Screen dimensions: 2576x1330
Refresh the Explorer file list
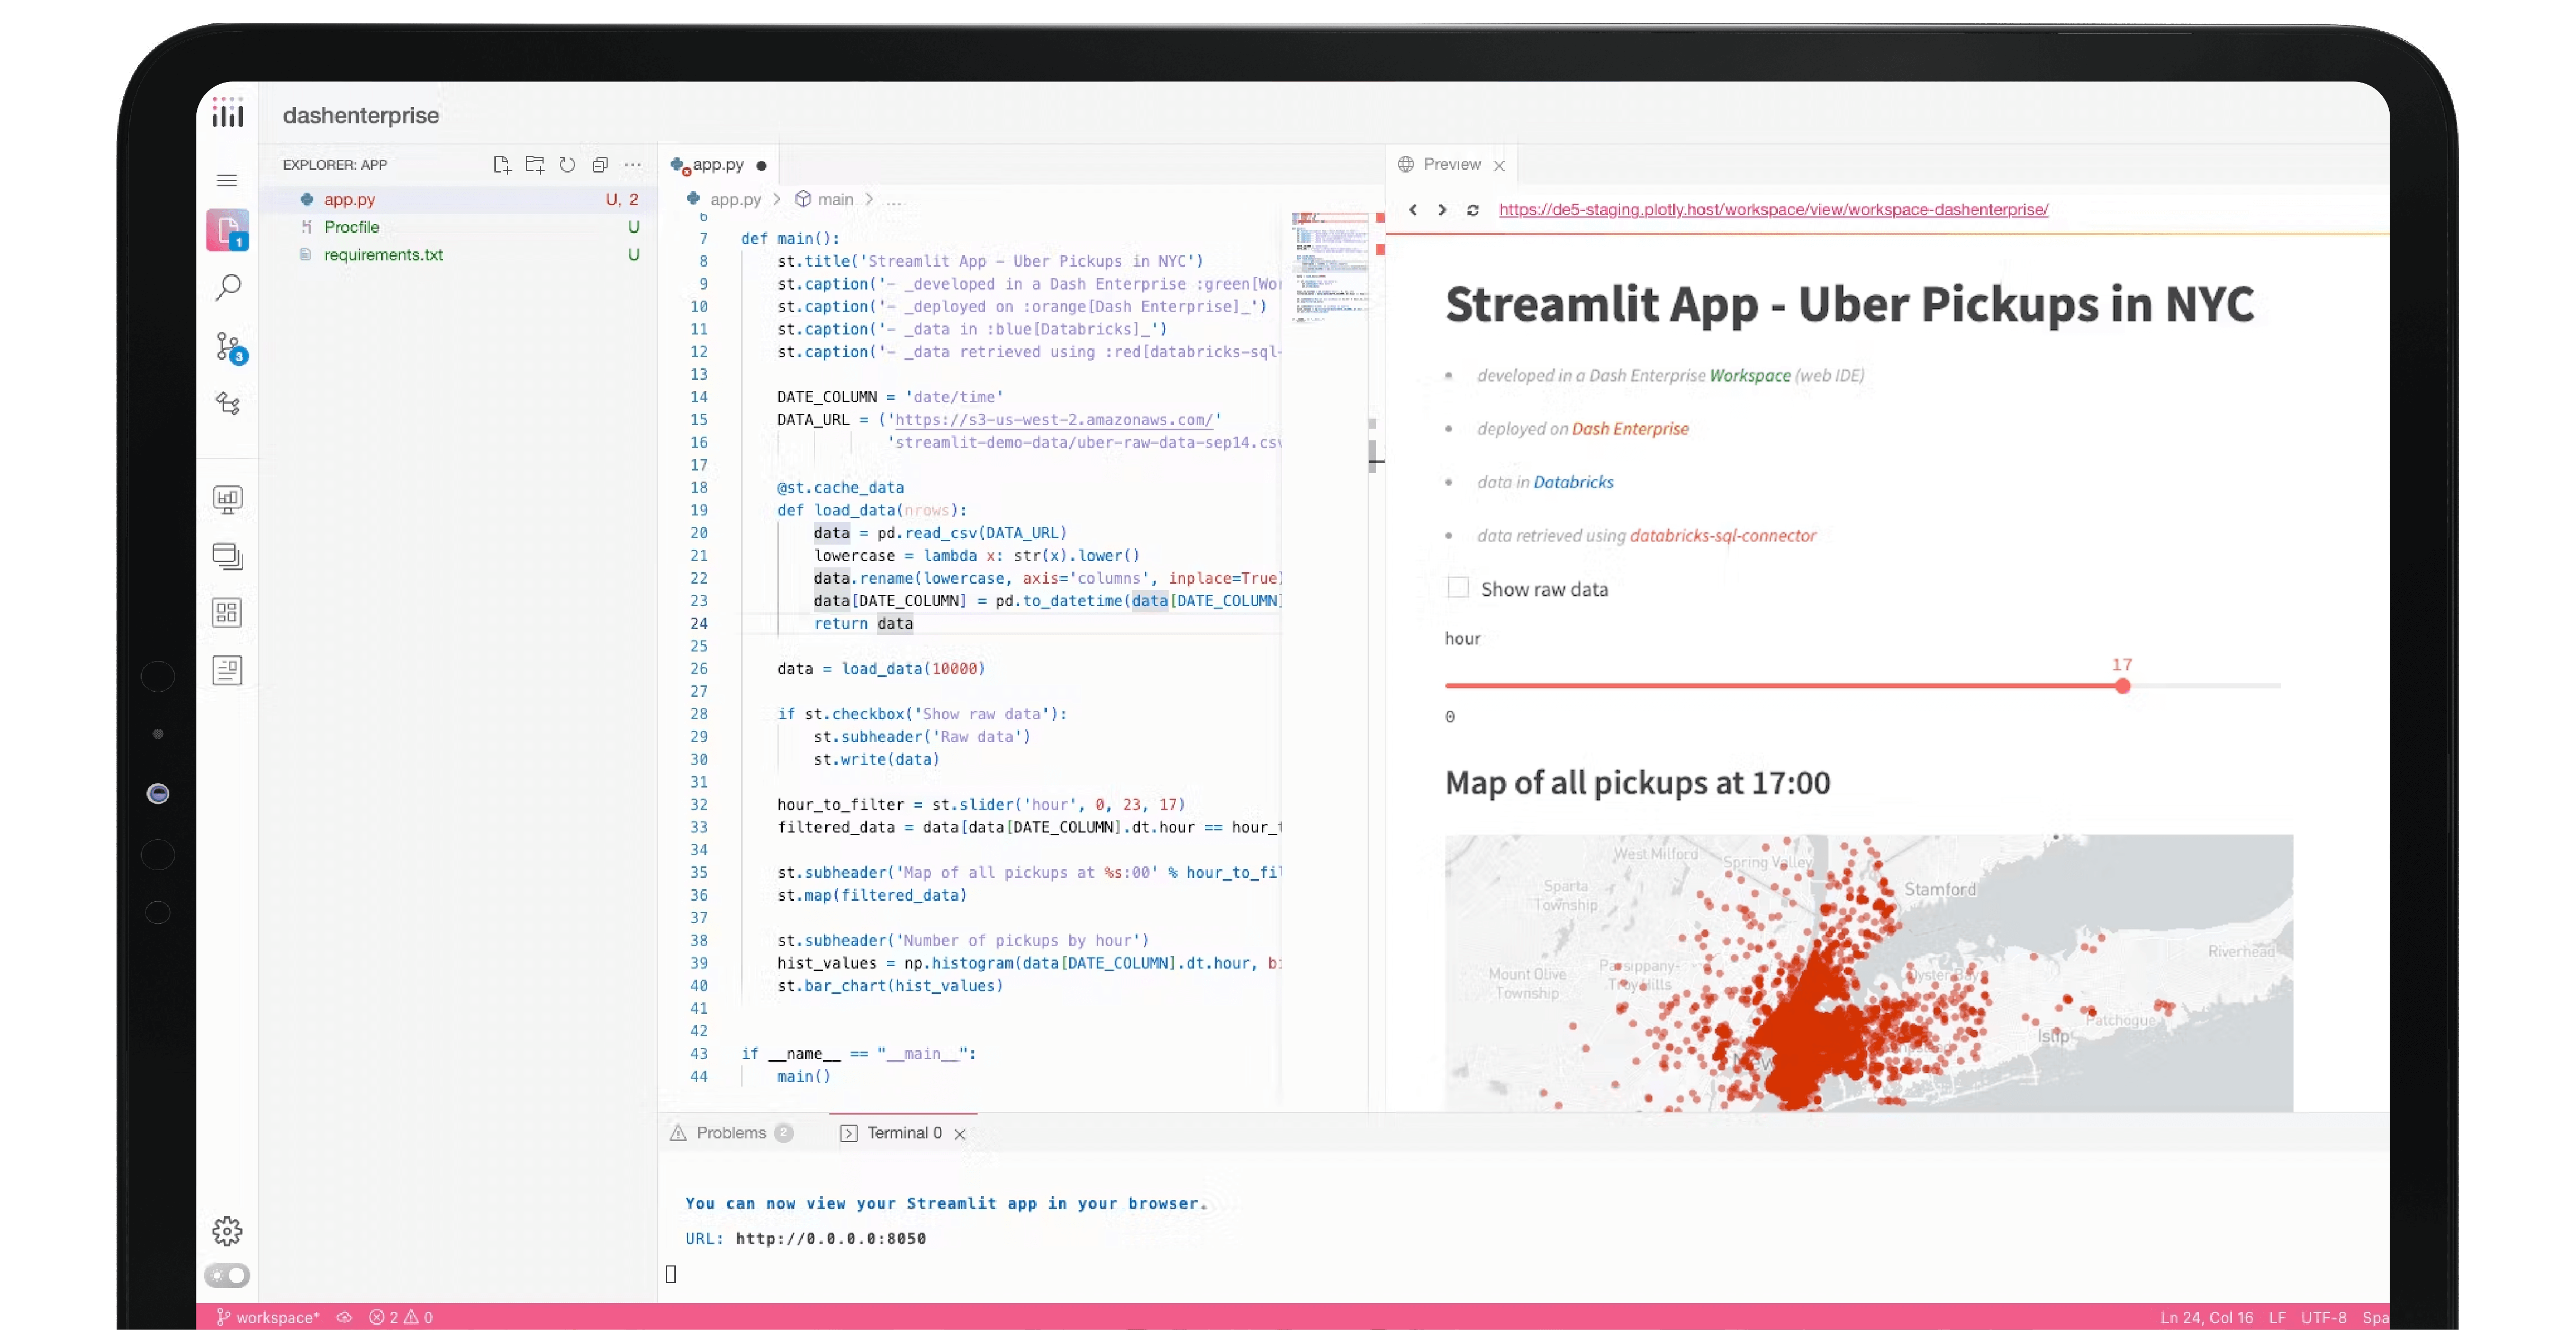tap(567, 165)
